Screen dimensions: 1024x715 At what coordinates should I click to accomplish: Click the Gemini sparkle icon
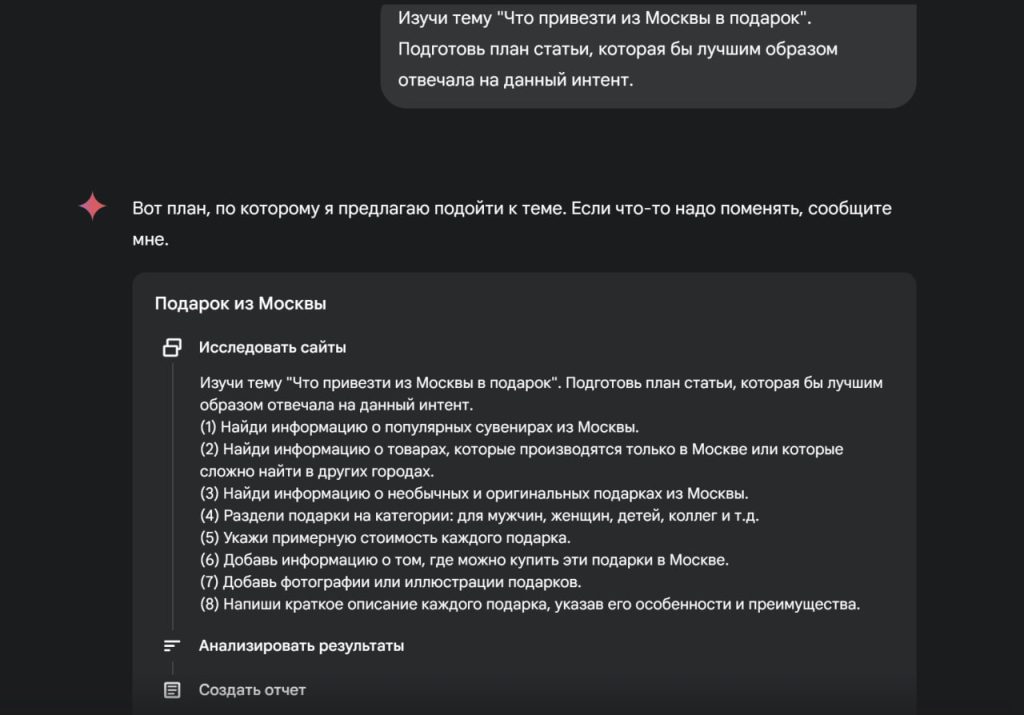(92, 207)
